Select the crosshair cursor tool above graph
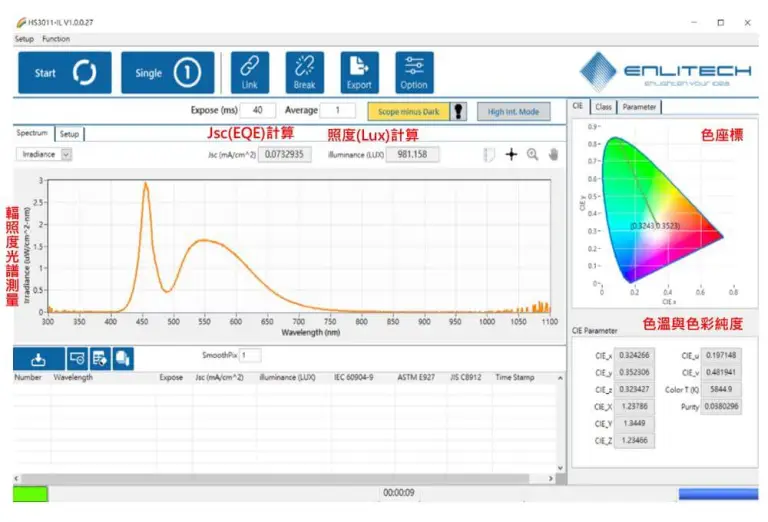The height and width of the screenshot is (522, 768). click(511, 154)
